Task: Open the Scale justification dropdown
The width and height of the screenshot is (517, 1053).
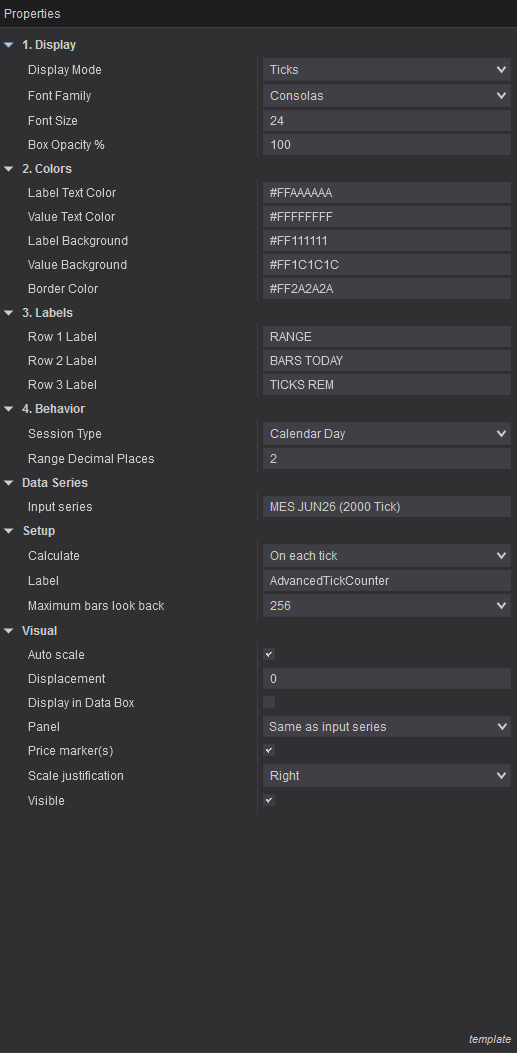Action: pos(387,776)
